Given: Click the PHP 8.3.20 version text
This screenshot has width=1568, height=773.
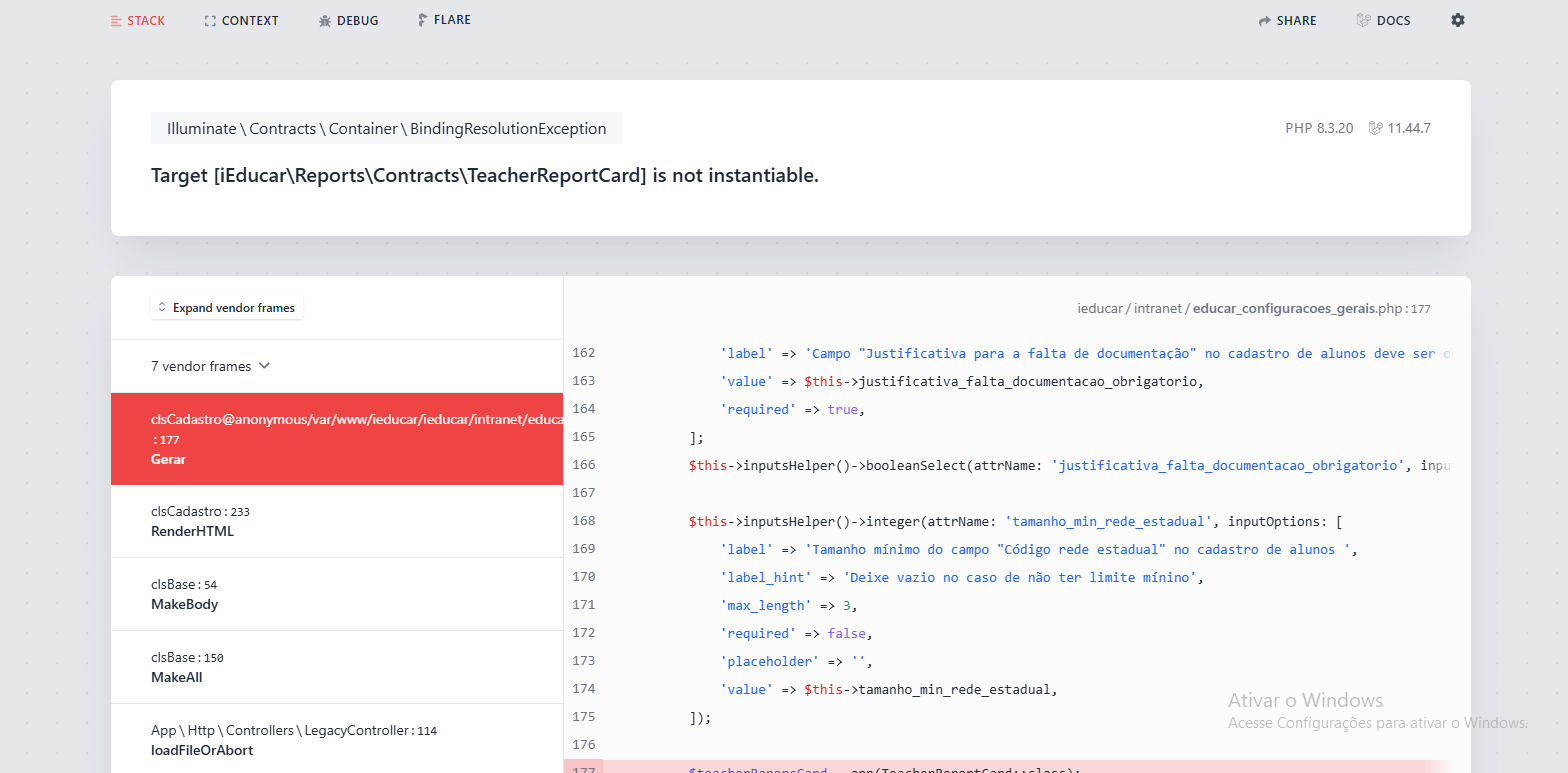Looking at the screenshot, I should tap(1319, 128).
